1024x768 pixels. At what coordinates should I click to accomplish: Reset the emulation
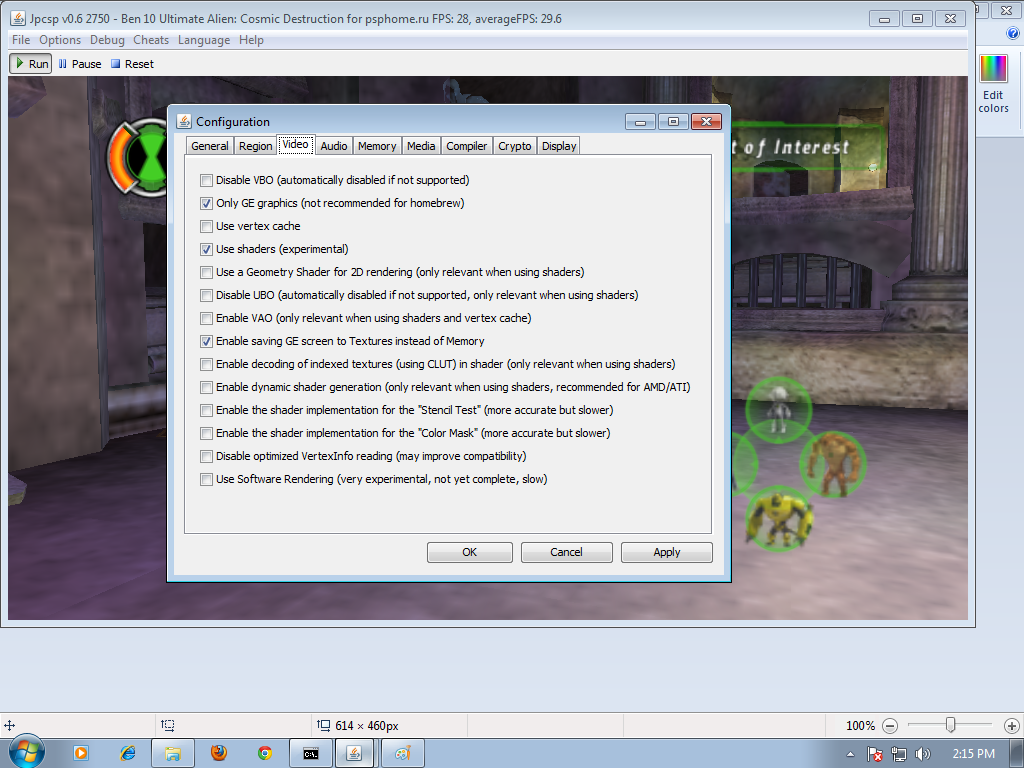coord(132,64)
